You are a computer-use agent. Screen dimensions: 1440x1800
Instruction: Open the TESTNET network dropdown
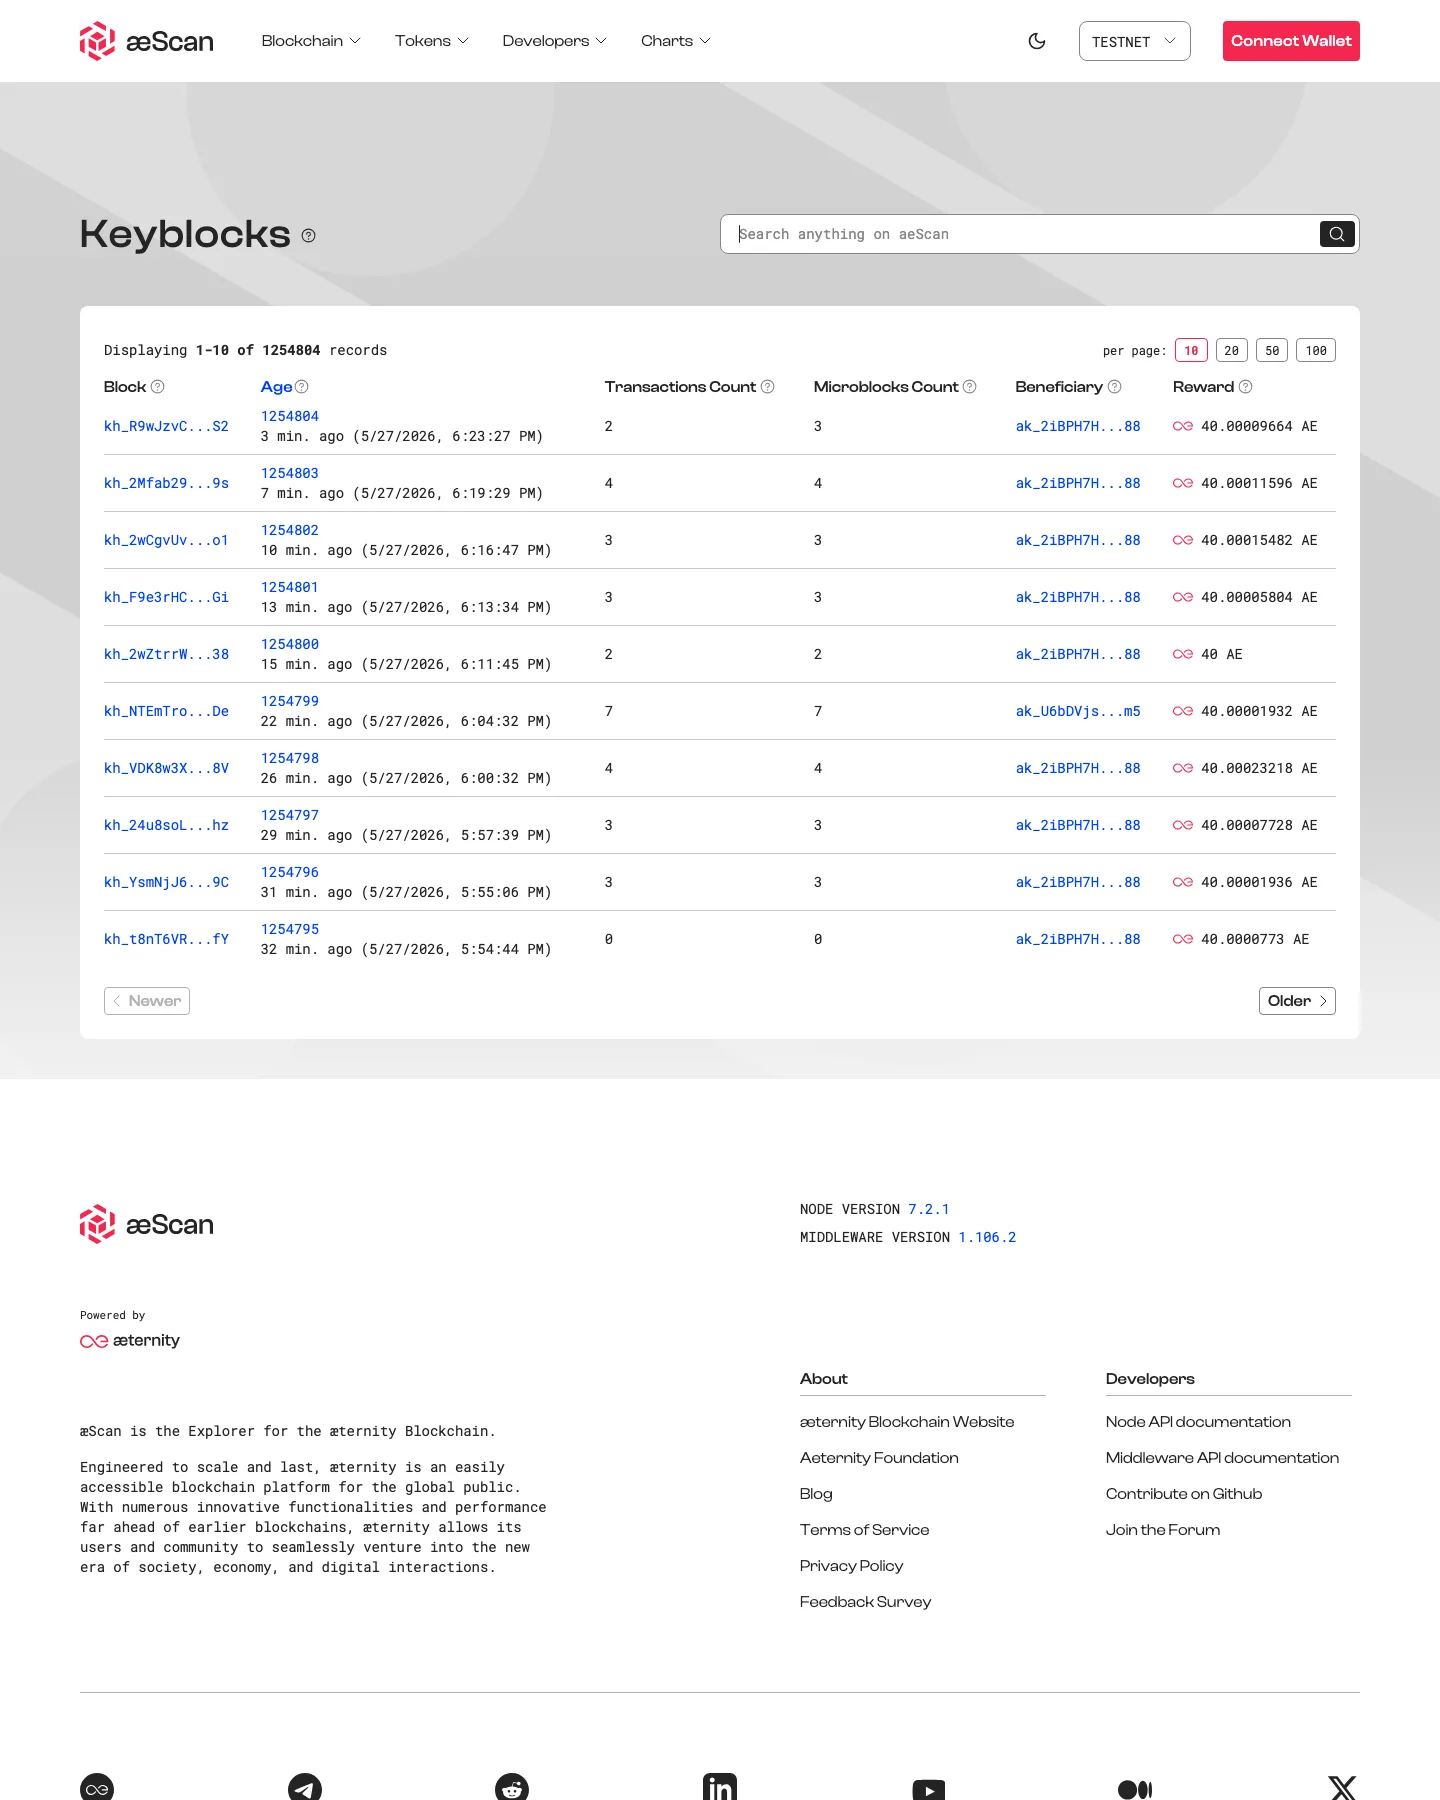click(1134, 41)
